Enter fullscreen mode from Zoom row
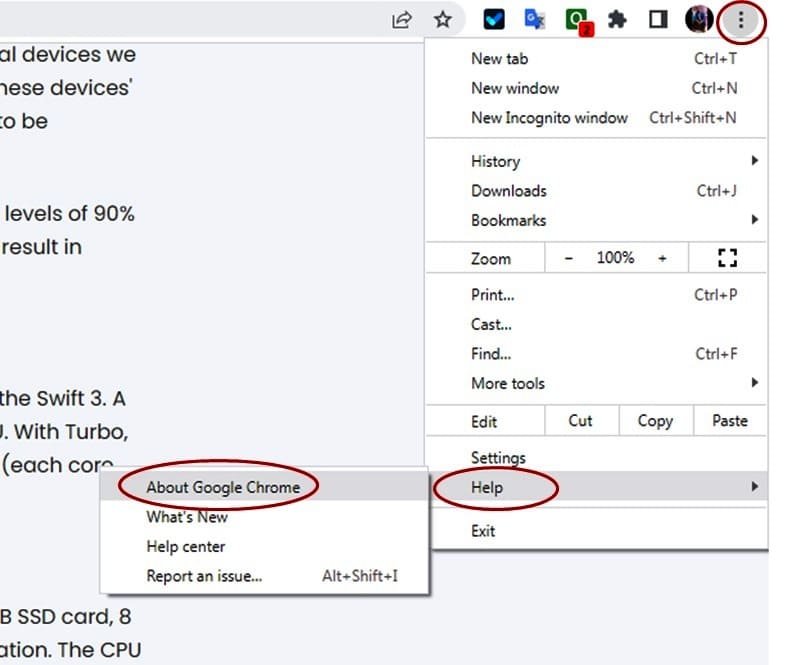This screenshot has height=665, width=792. pyautogui.click(x=727, y=258)
